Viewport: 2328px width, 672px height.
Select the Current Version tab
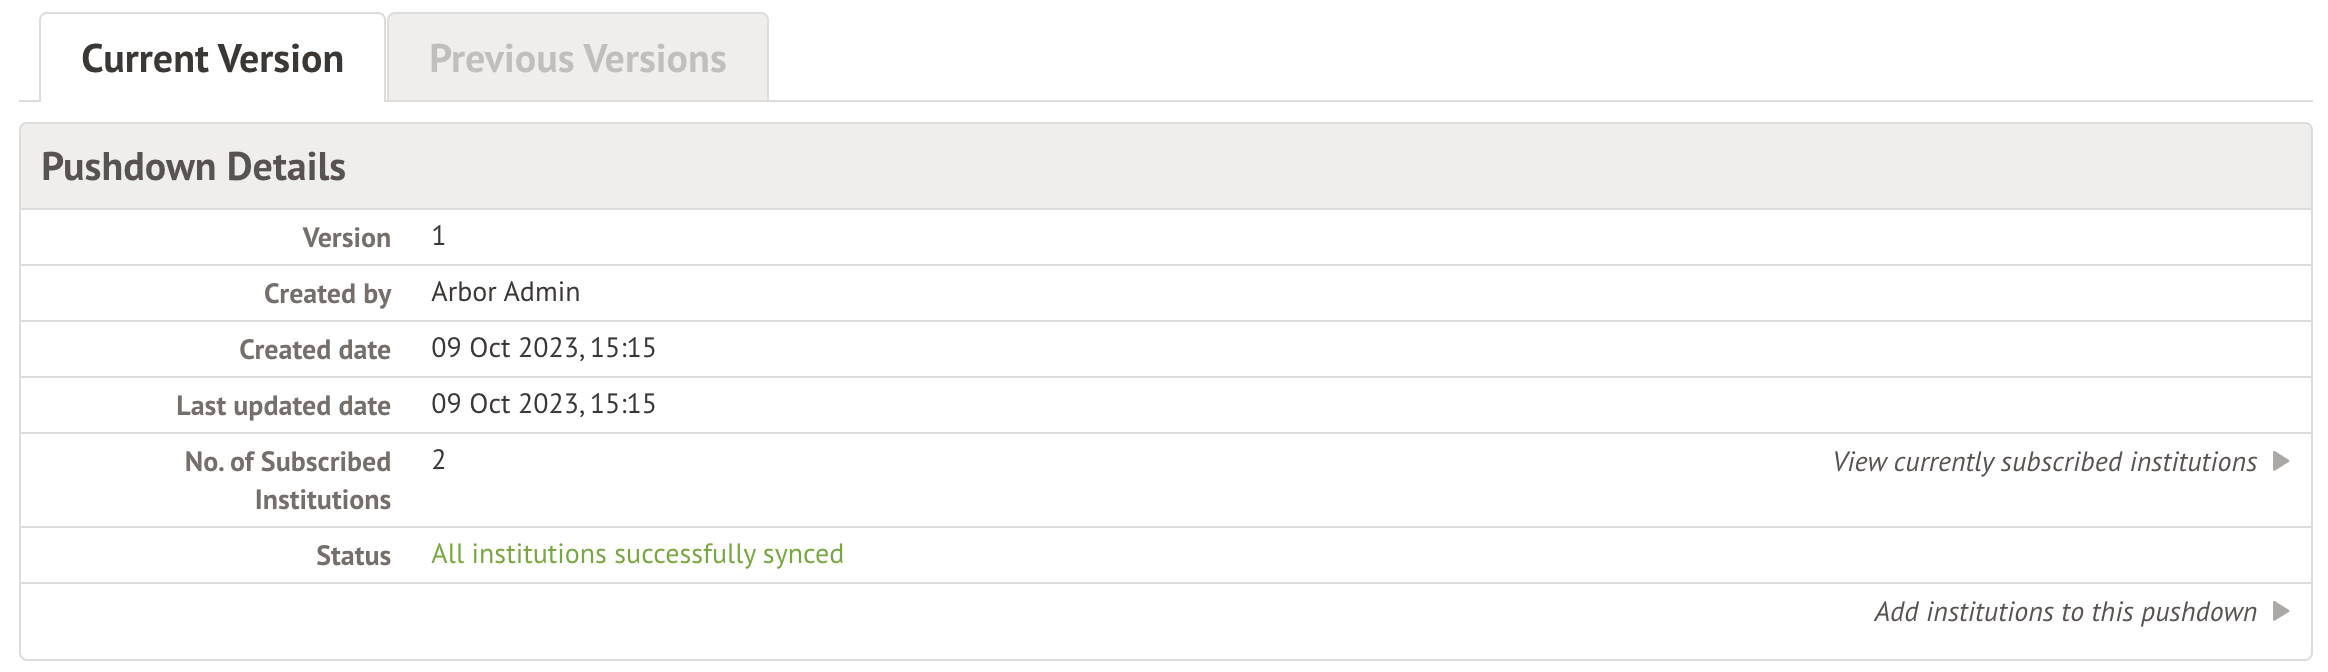pyautogui.click(x=212, y=59)
